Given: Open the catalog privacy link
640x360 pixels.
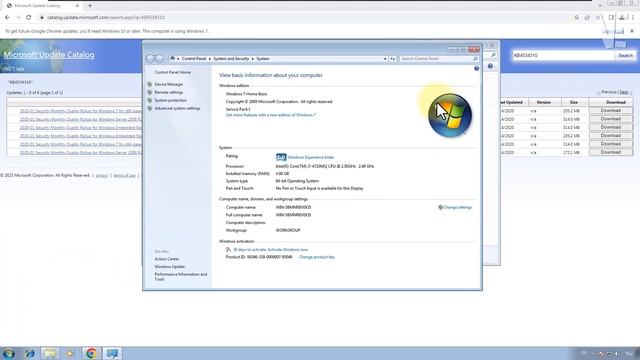Looking at the screenshot, I should [x=102, y=176].
